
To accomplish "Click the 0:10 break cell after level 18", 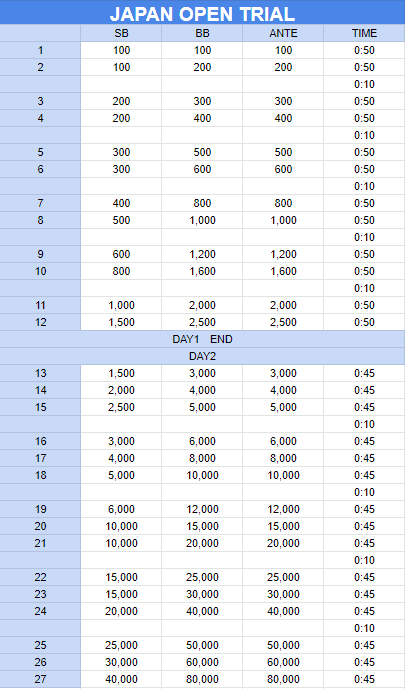I will (x=364, y=492).
